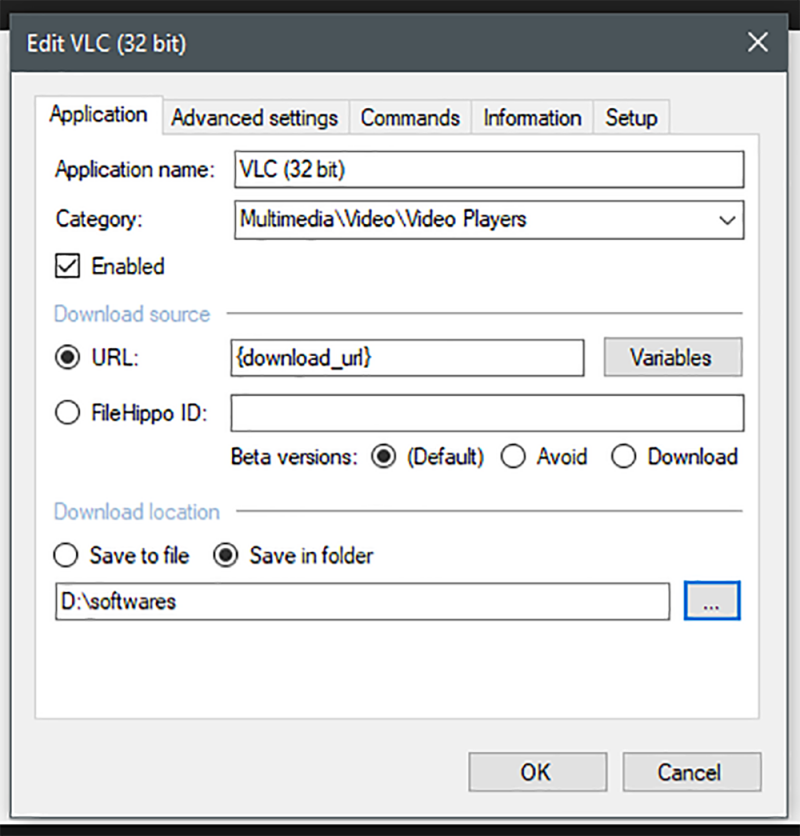Open the Advanced settings tab
800x836 pixels.
click(254, 118)
